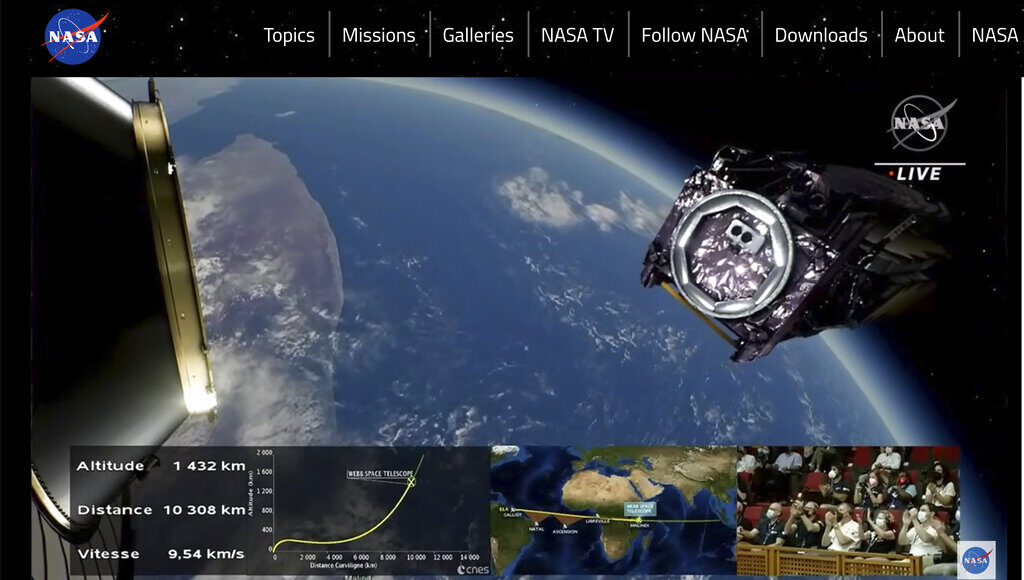Screen dimensions: 1024x580
Task: Click the Altitude 1 432 km readout
Action: 160,466
